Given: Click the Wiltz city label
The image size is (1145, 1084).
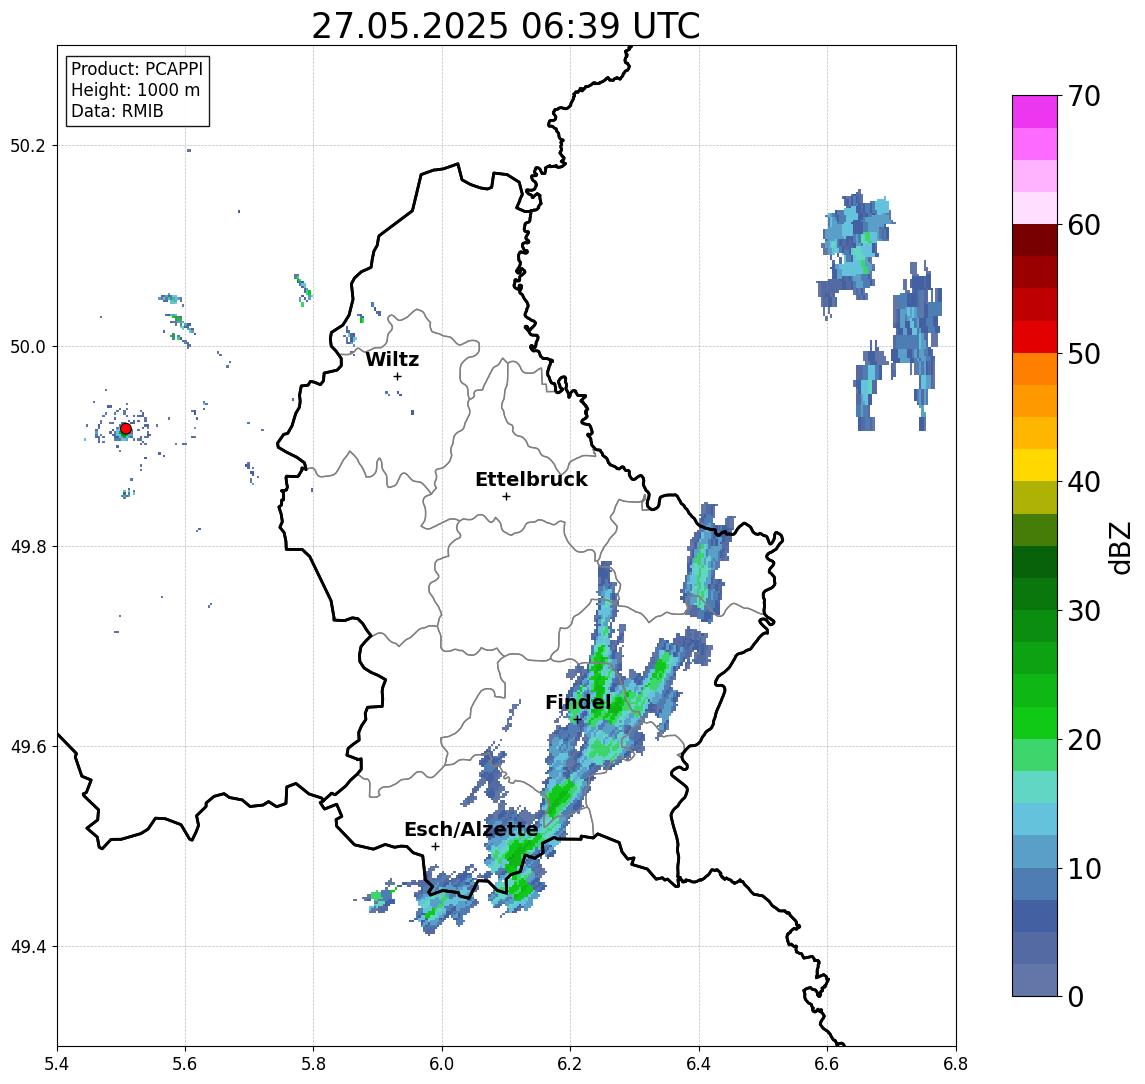Looking at the screenshot, I should (392, 359).
